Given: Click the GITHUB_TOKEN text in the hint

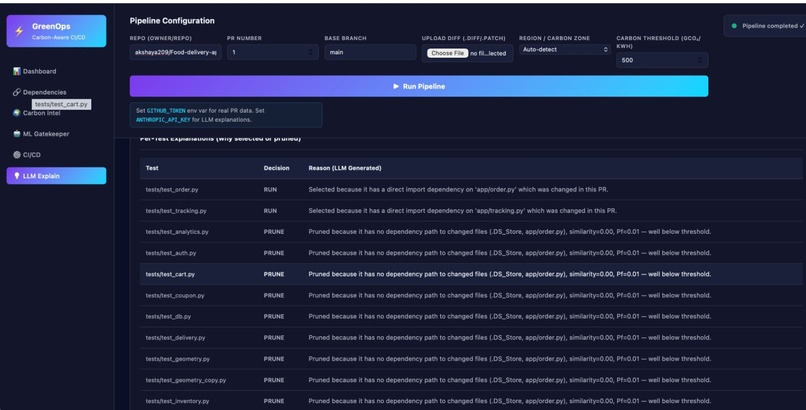Looking at the screenshot, I should click(166, 110).
